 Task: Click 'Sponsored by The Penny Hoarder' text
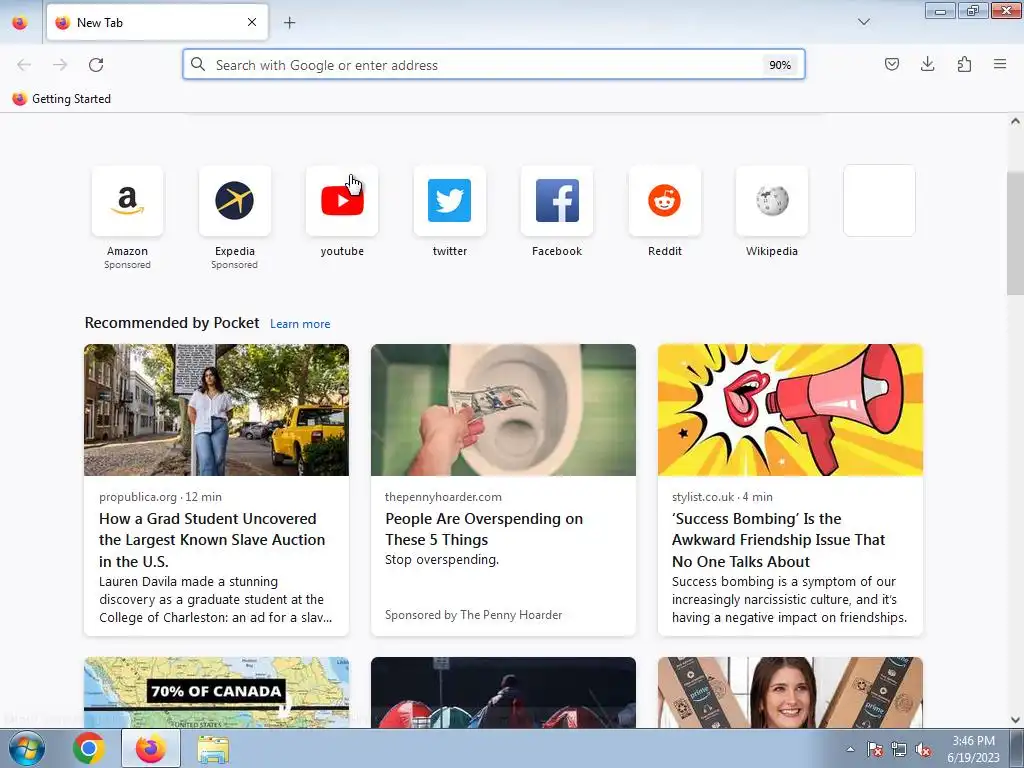coord(473,615)
